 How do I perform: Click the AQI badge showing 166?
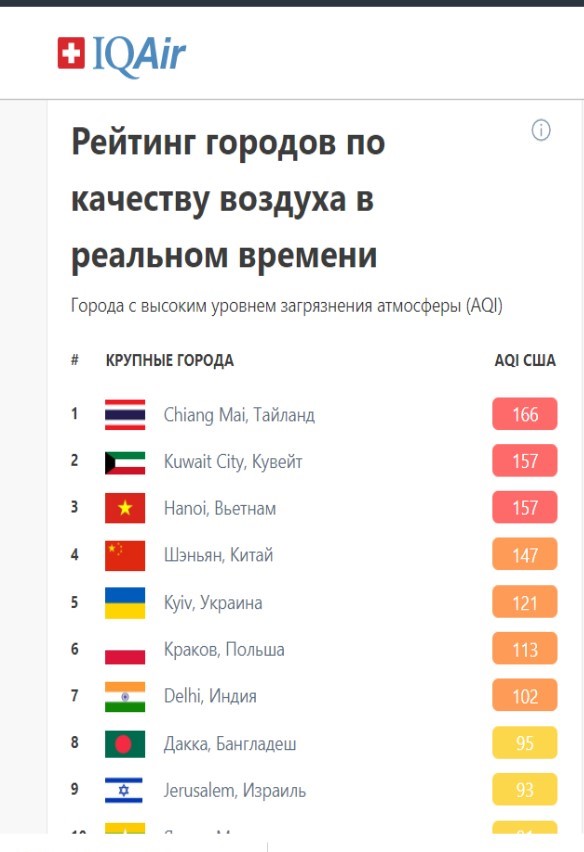524,414
